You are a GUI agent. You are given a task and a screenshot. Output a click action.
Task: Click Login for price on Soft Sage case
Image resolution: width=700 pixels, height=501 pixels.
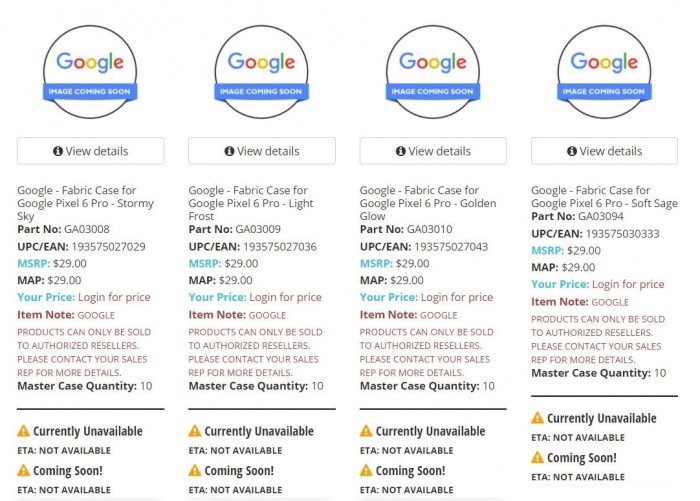tap(627, 284)
